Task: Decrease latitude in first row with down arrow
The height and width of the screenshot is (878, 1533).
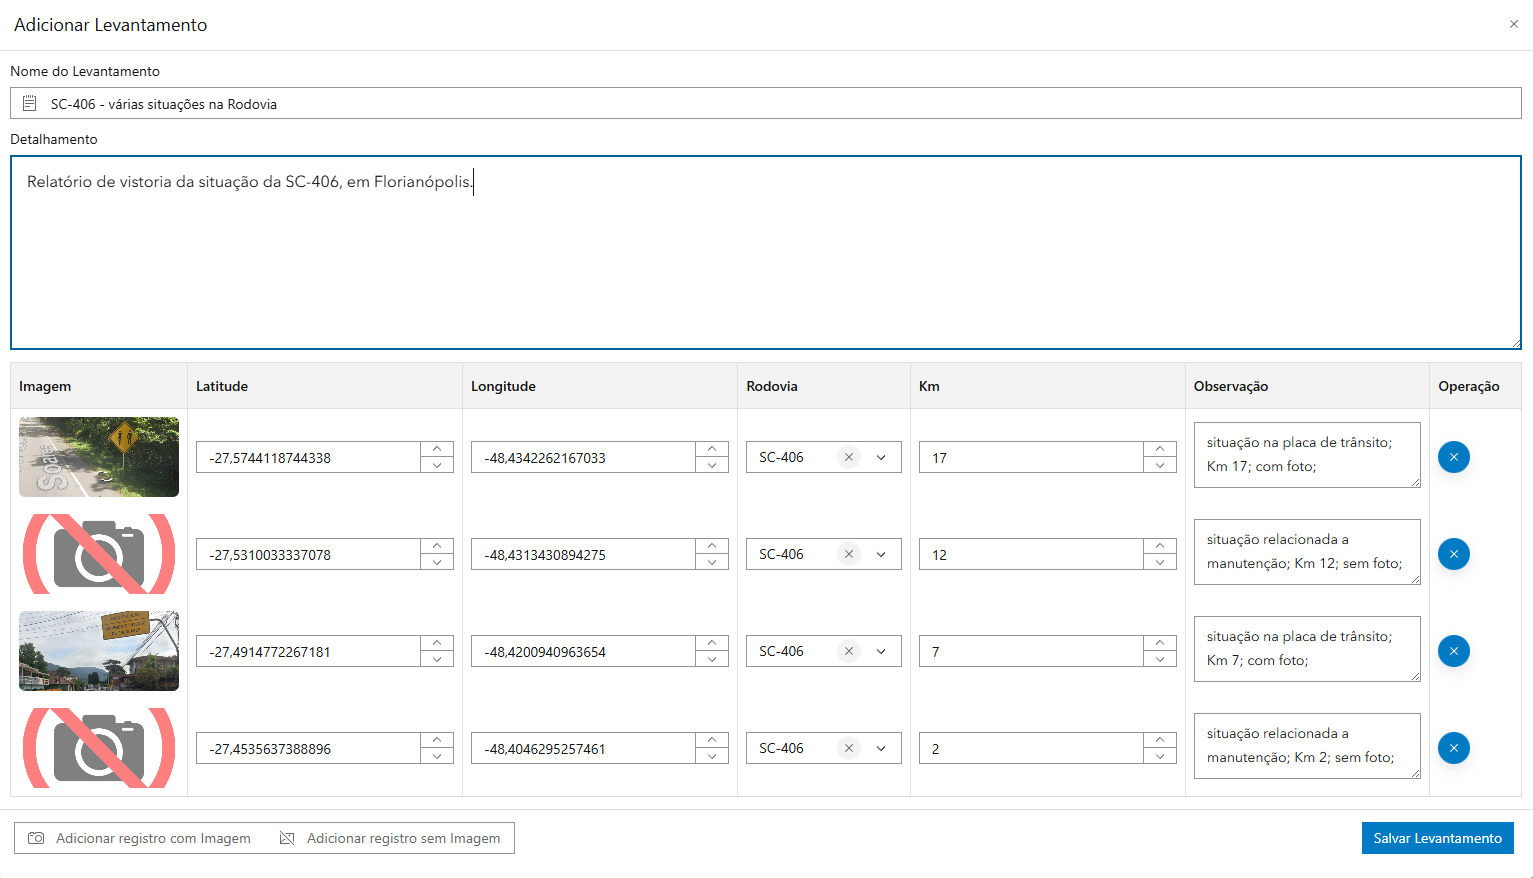Action: [x=437, y=465]
